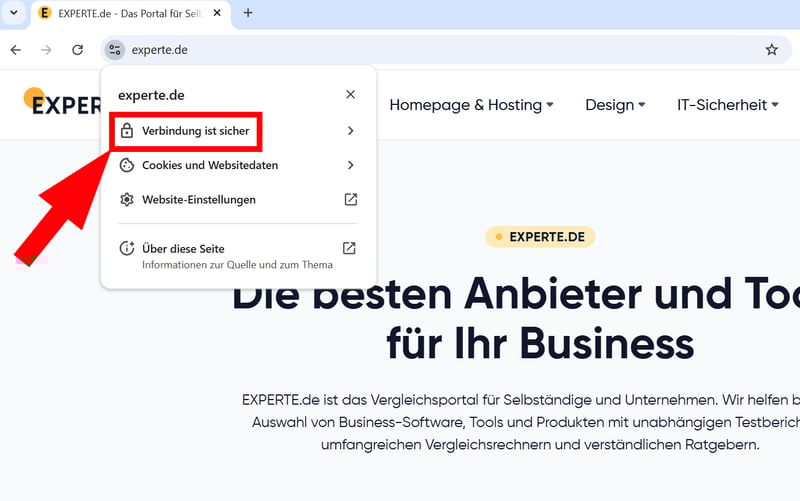Click the browser back arrow
This screenshot has width=800, height=501.
[x=16, y=49]
